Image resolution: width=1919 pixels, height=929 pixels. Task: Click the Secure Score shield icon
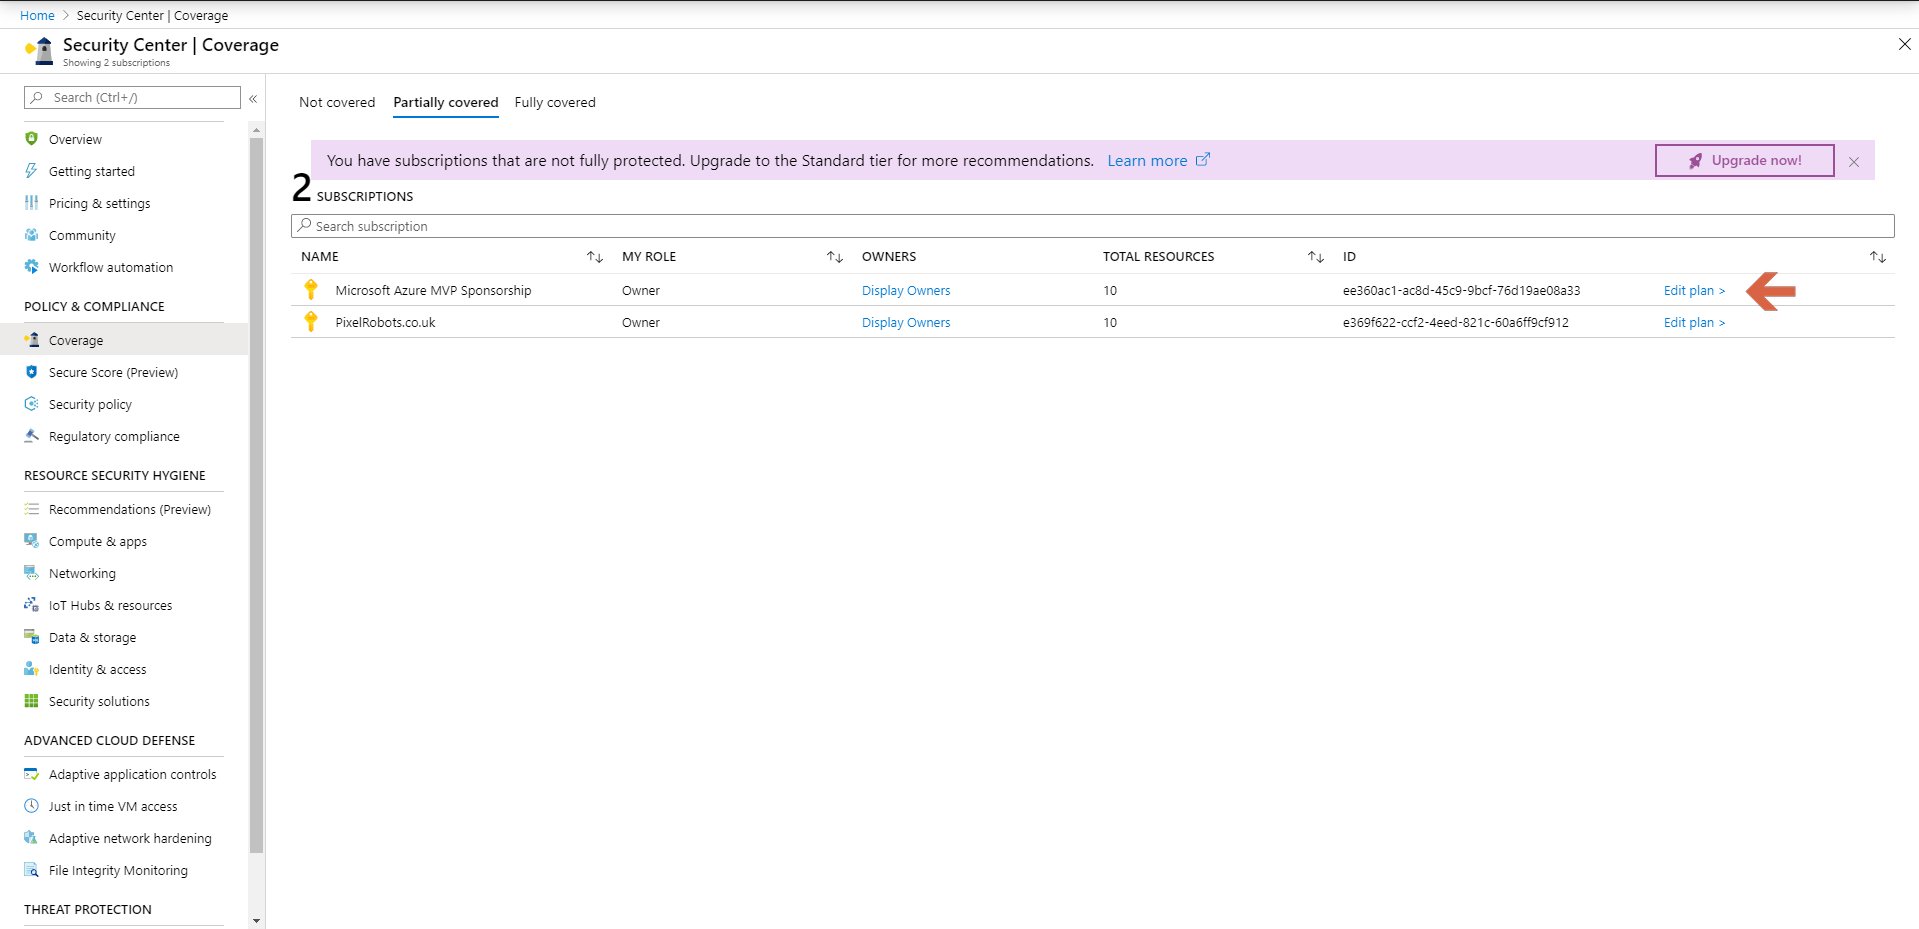point(31,372)
